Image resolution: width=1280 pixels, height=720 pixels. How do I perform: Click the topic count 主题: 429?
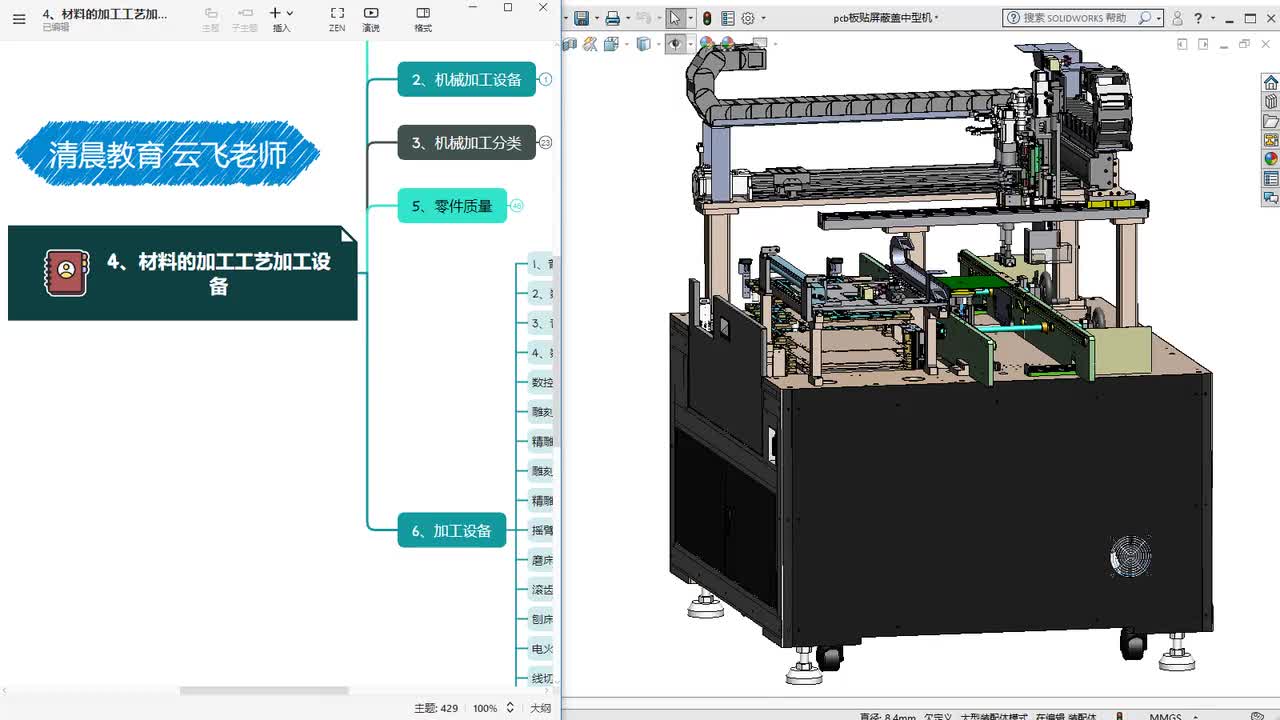[x=436, y=708]
